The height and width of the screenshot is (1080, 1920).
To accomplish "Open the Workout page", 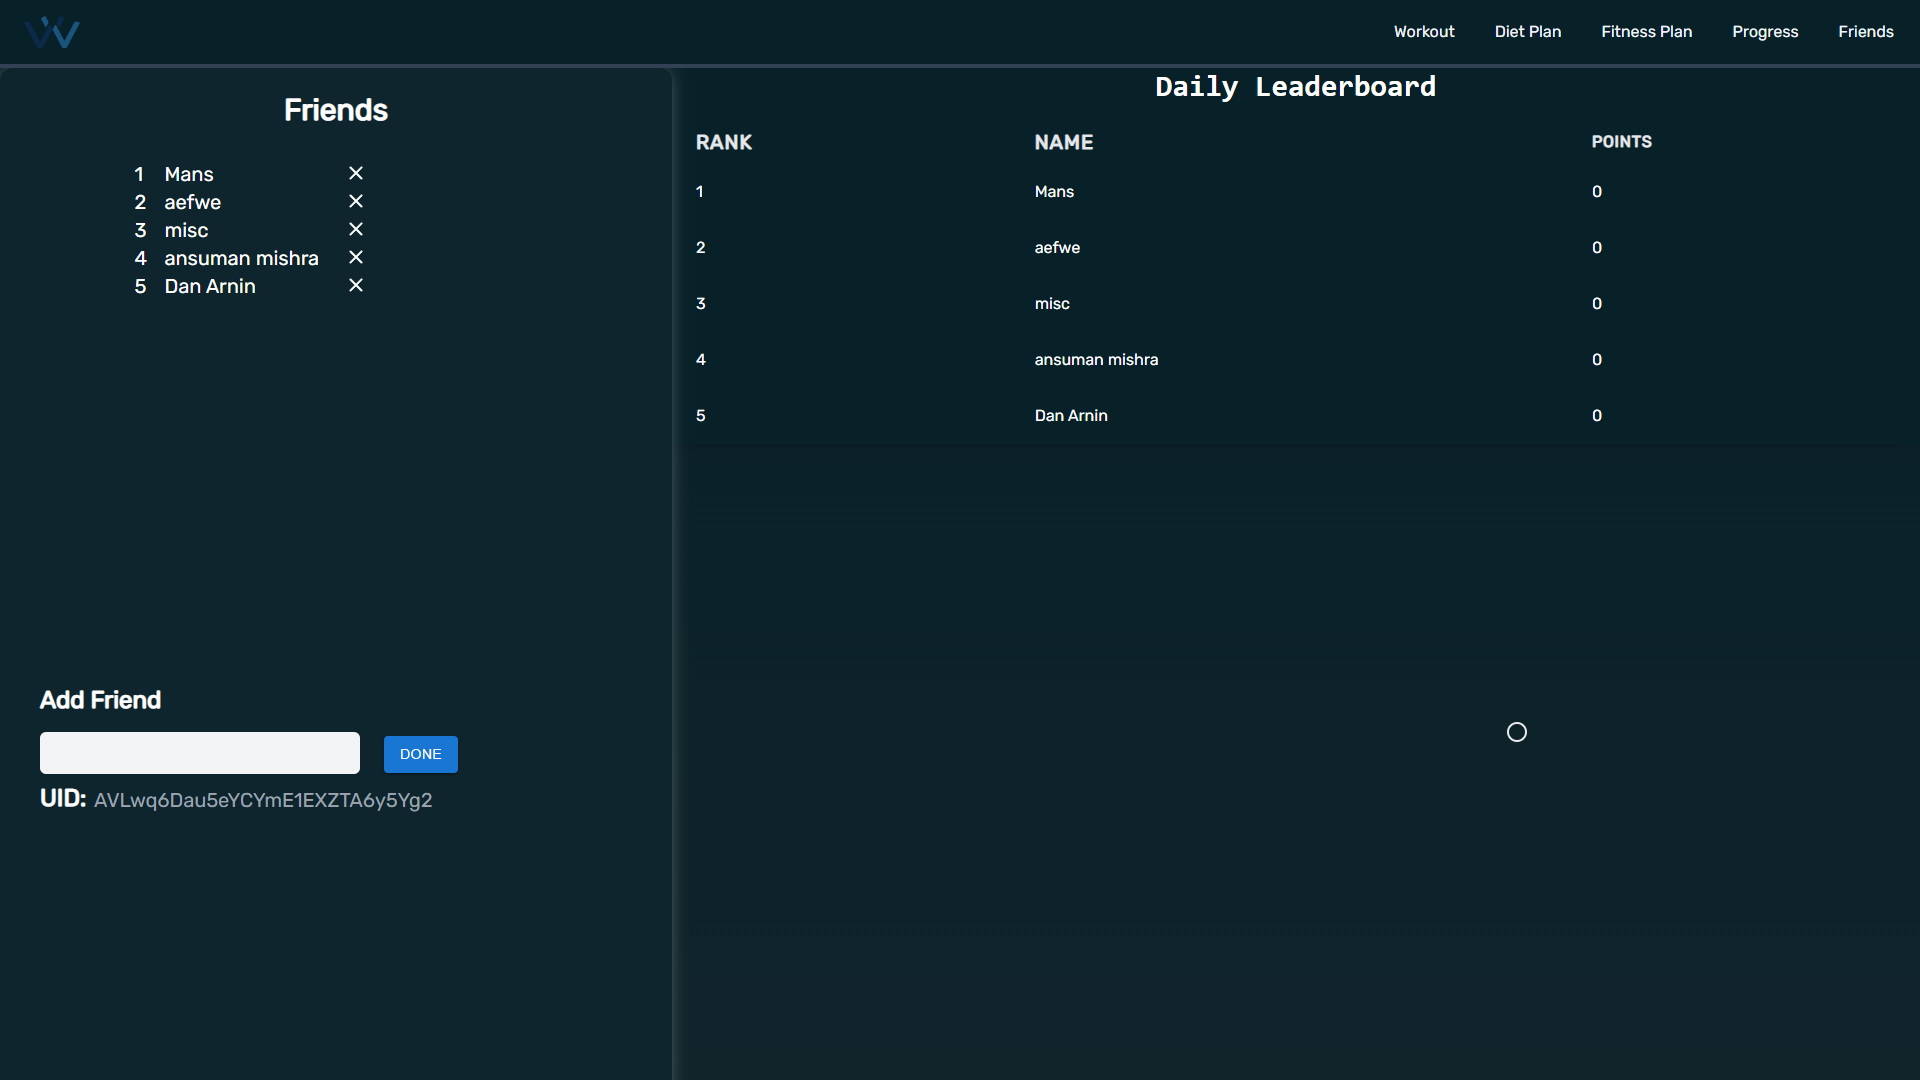I will click(1423, 32).
